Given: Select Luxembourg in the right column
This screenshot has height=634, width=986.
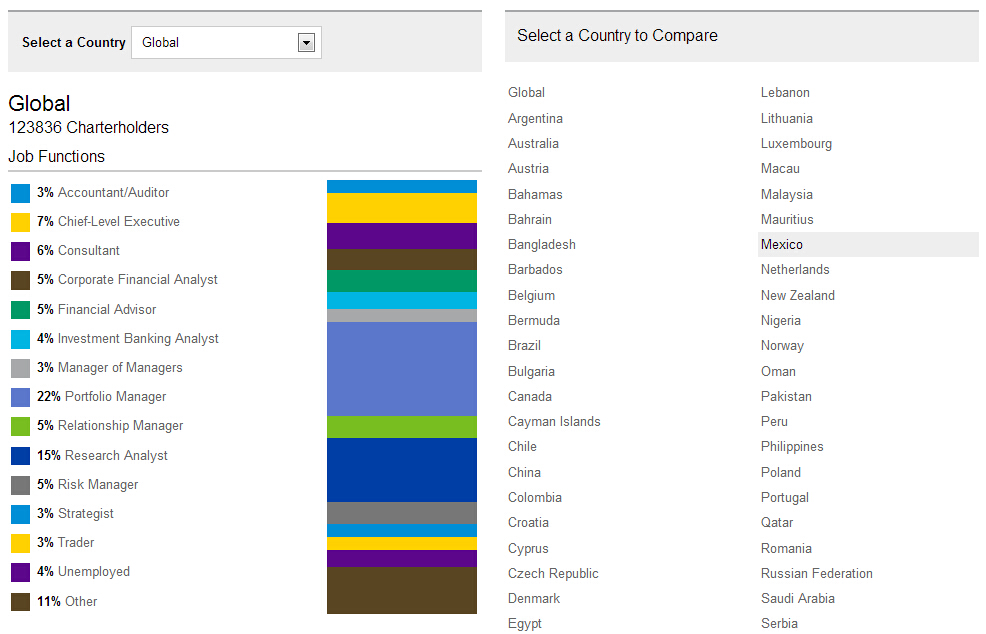Looking at the screenshot, I should pyautogui.click(x=796, y=144).
